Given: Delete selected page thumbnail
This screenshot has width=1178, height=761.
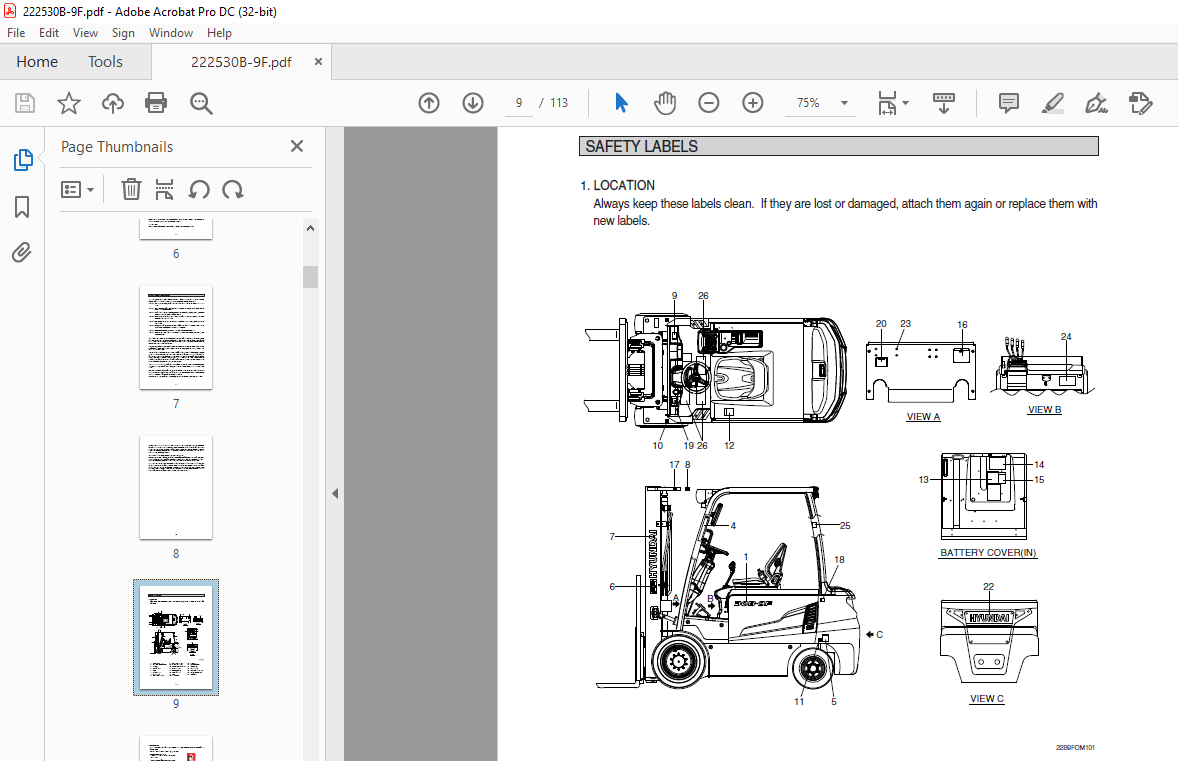Looking at the screenshot, I should pos(131,189).
